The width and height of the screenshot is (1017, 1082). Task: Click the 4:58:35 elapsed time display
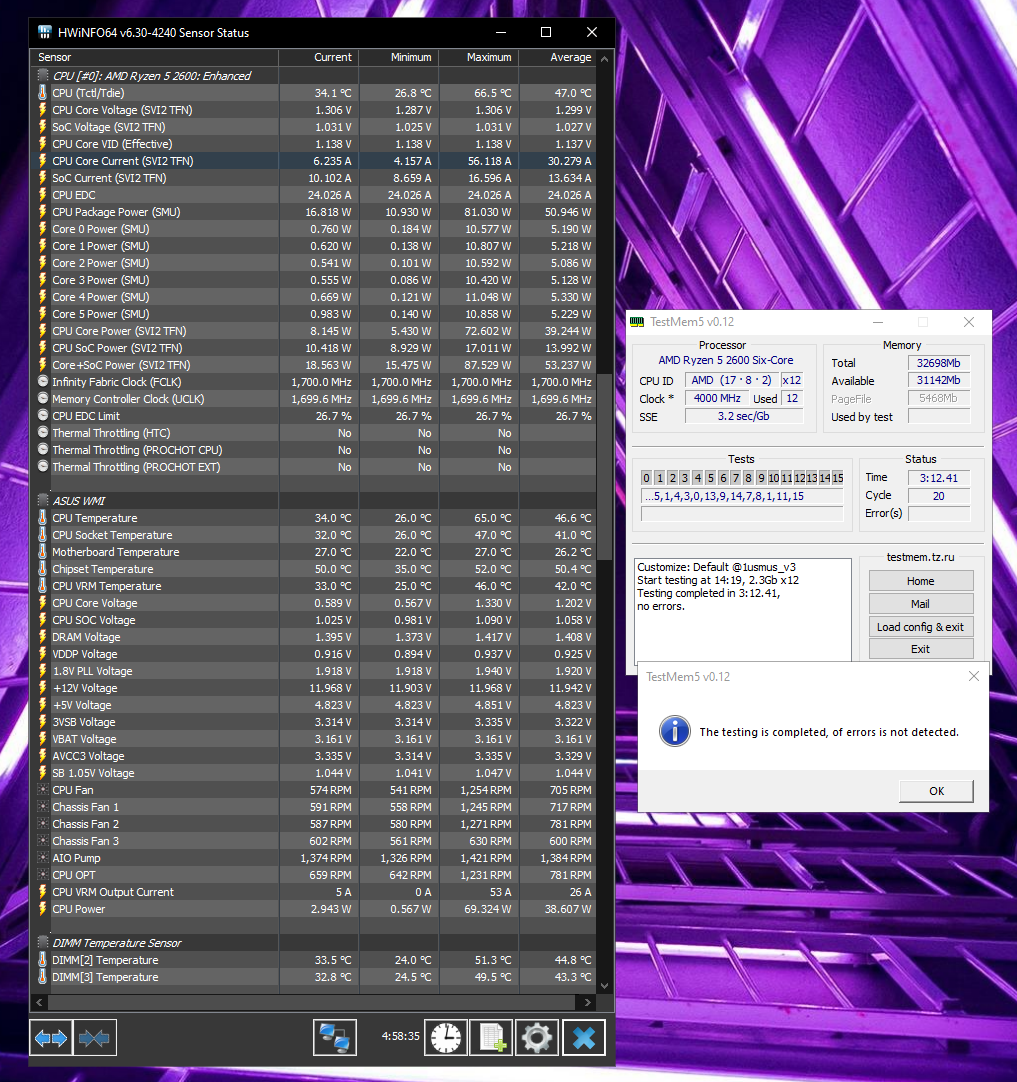[400, 1036]
